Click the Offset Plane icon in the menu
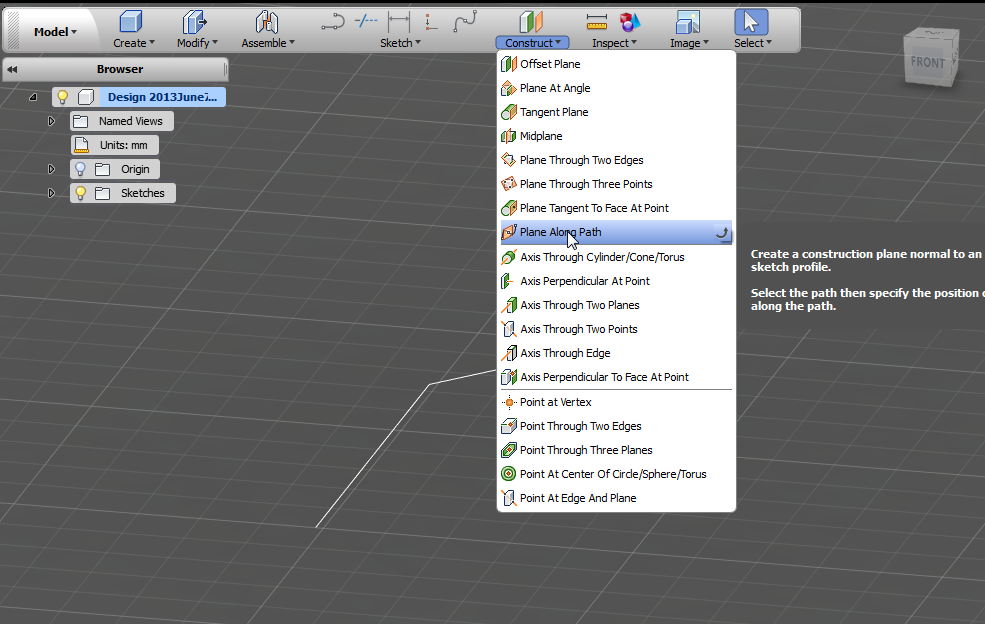 (509, 64)
